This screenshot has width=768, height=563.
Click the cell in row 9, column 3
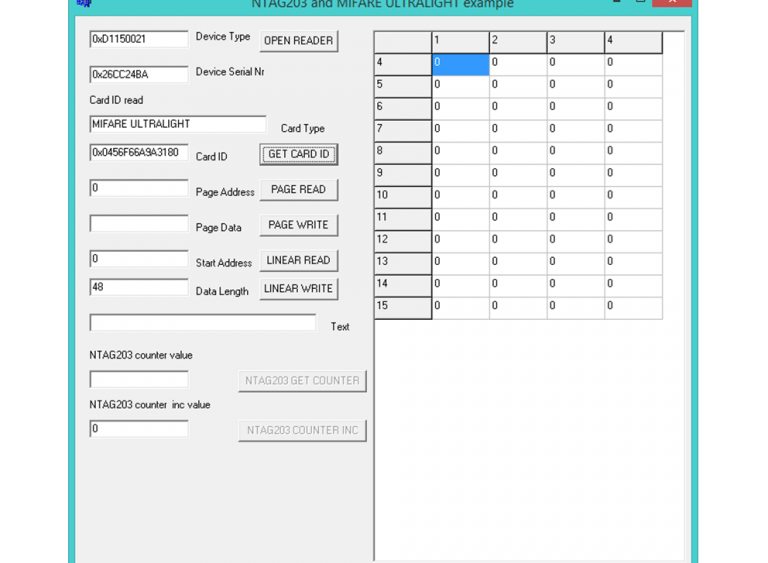576,175
